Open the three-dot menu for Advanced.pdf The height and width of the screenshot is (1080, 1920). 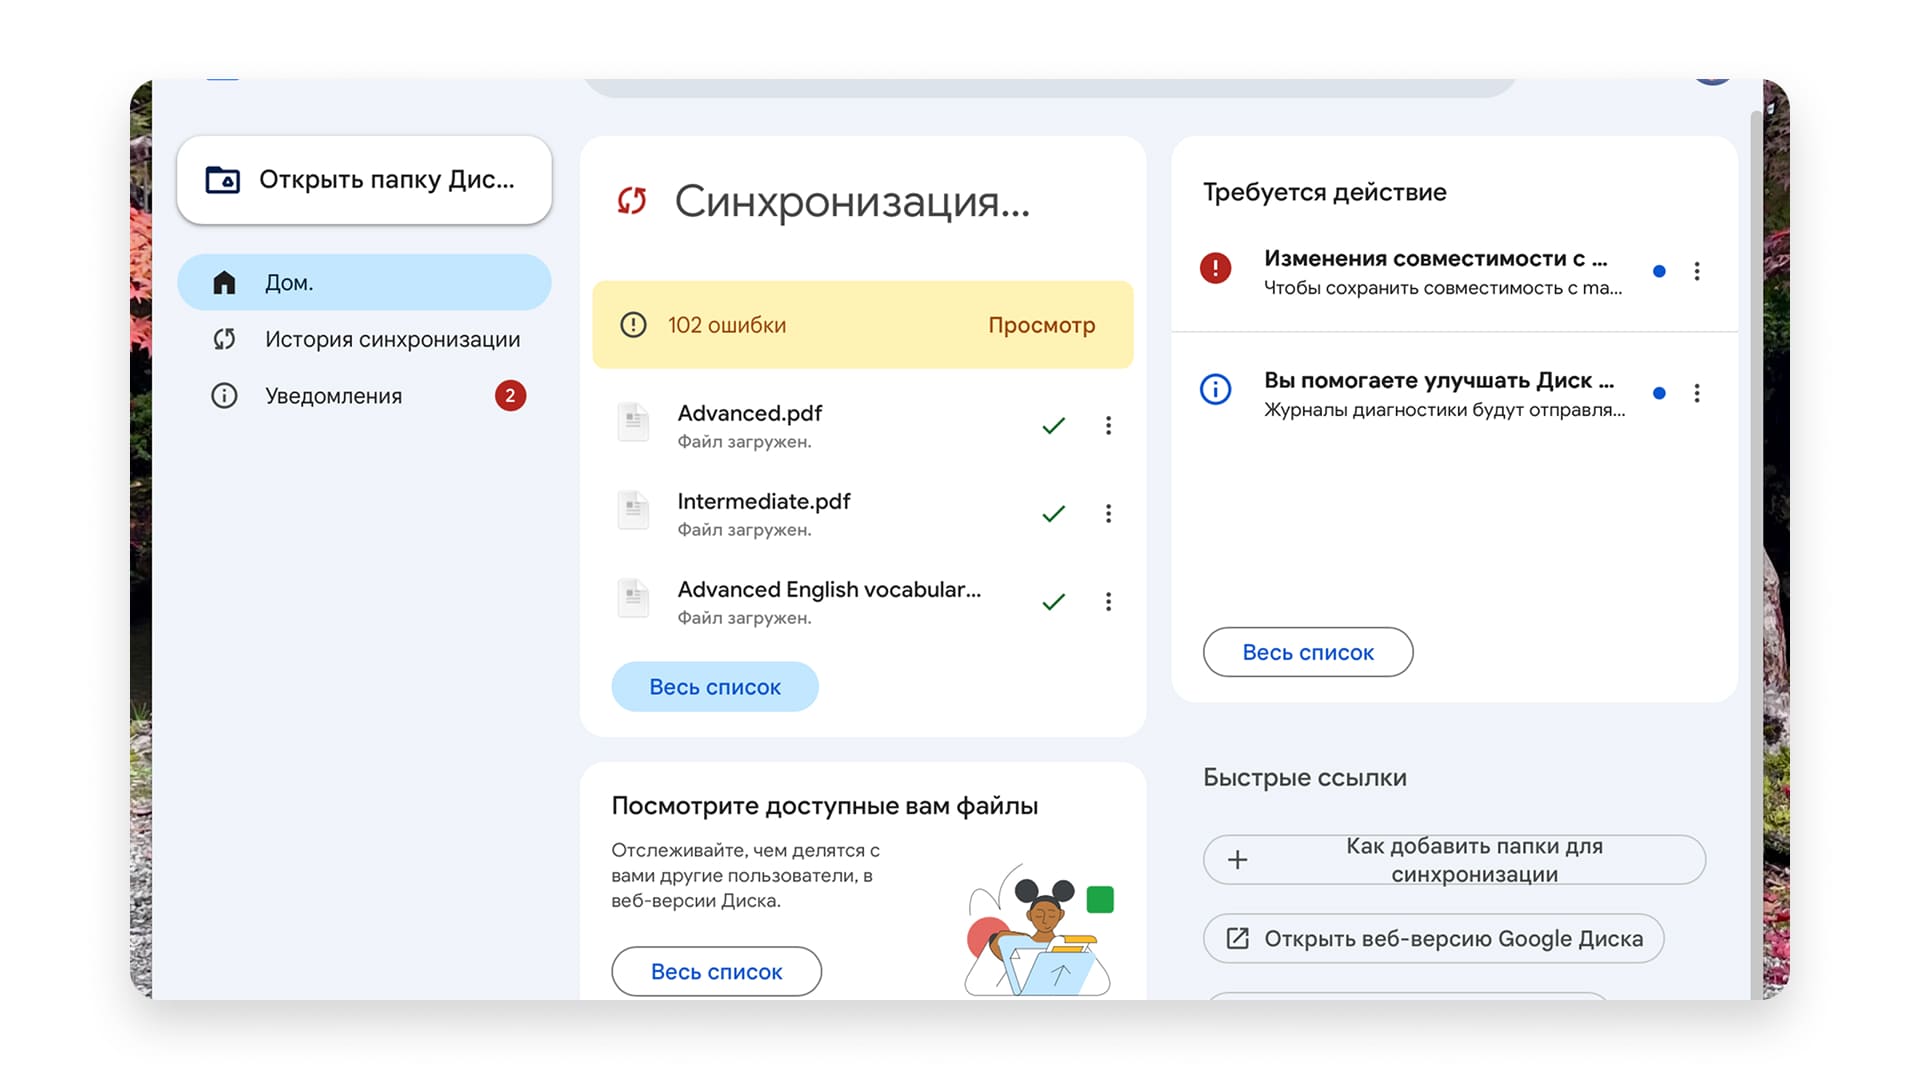(1108, 425)
